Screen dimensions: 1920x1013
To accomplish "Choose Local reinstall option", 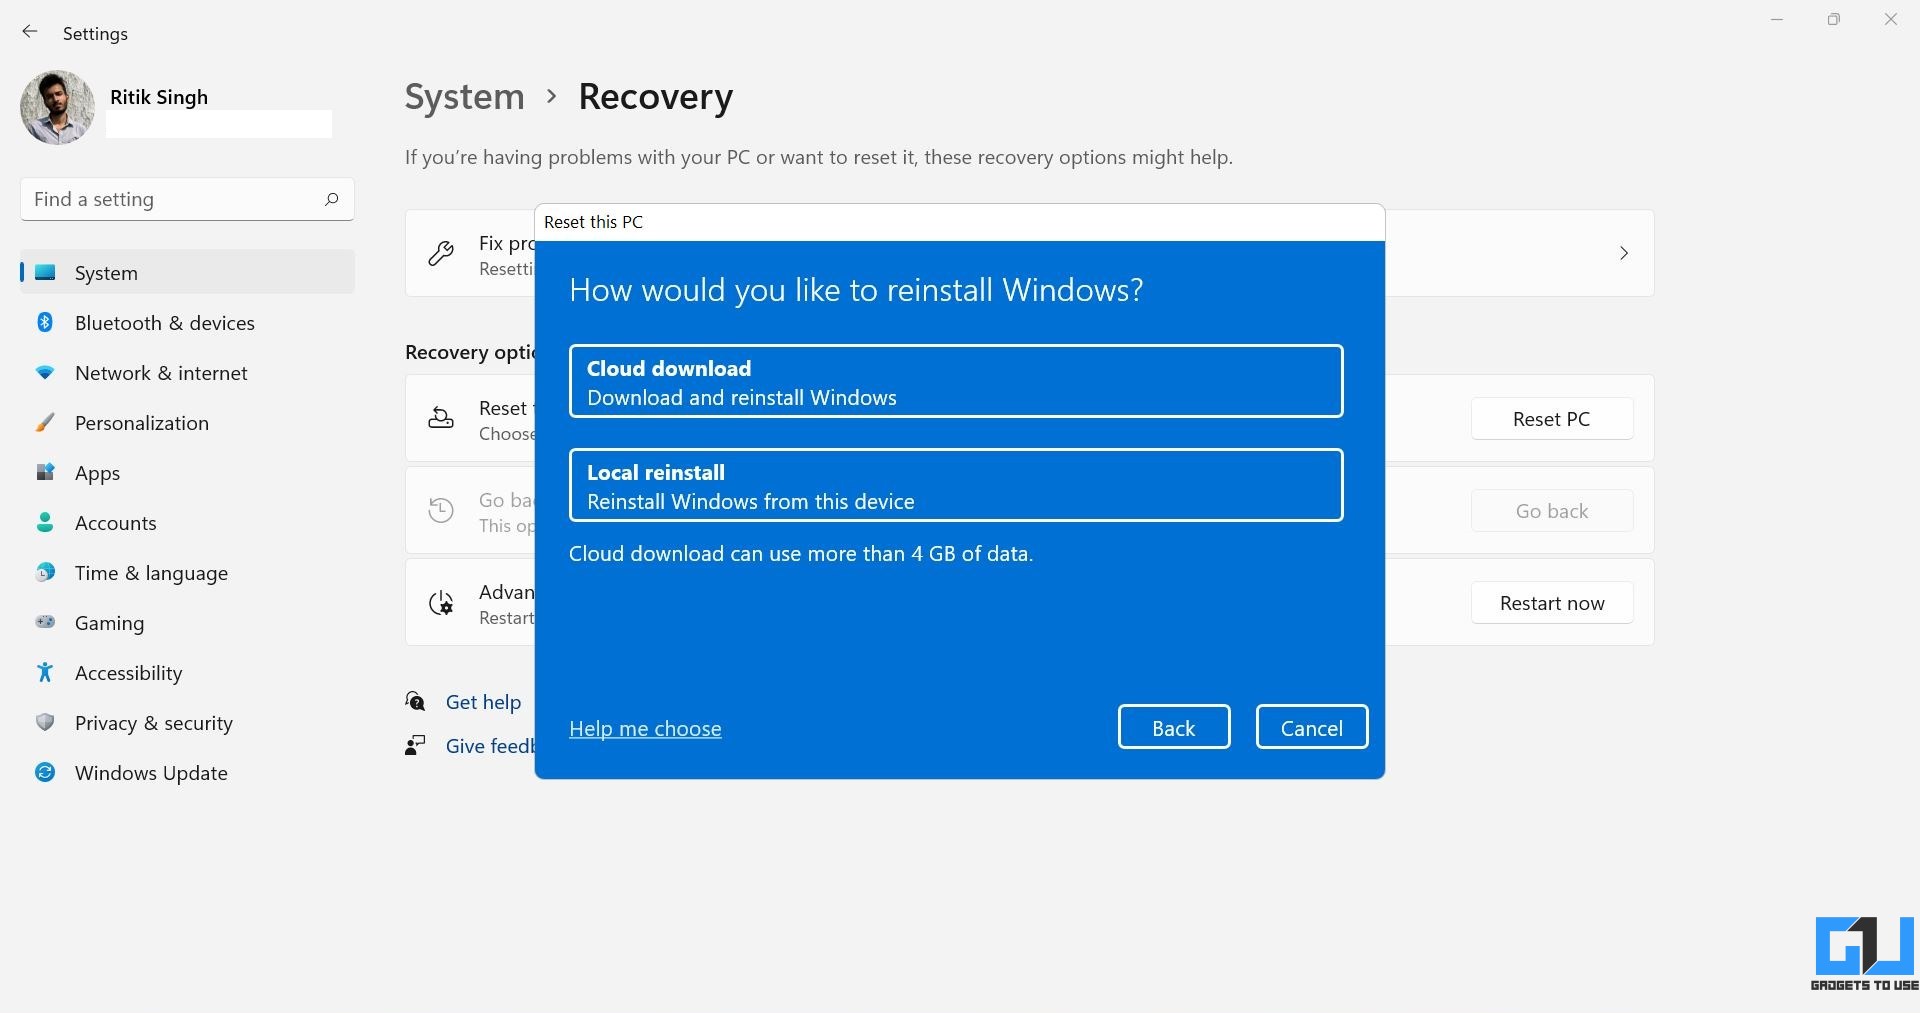I will click(x=956, y=485).
